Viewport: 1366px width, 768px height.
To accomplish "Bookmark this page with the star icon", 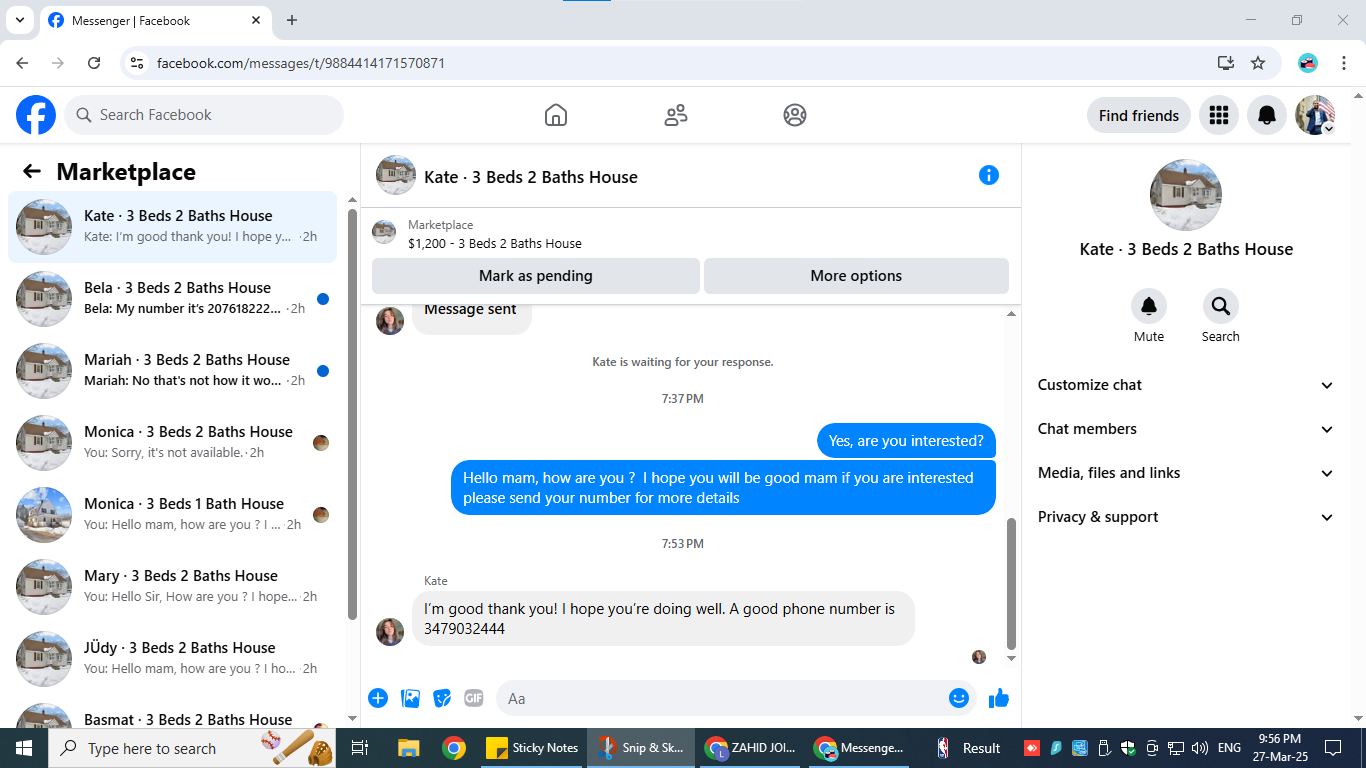I will [1258, 63].
